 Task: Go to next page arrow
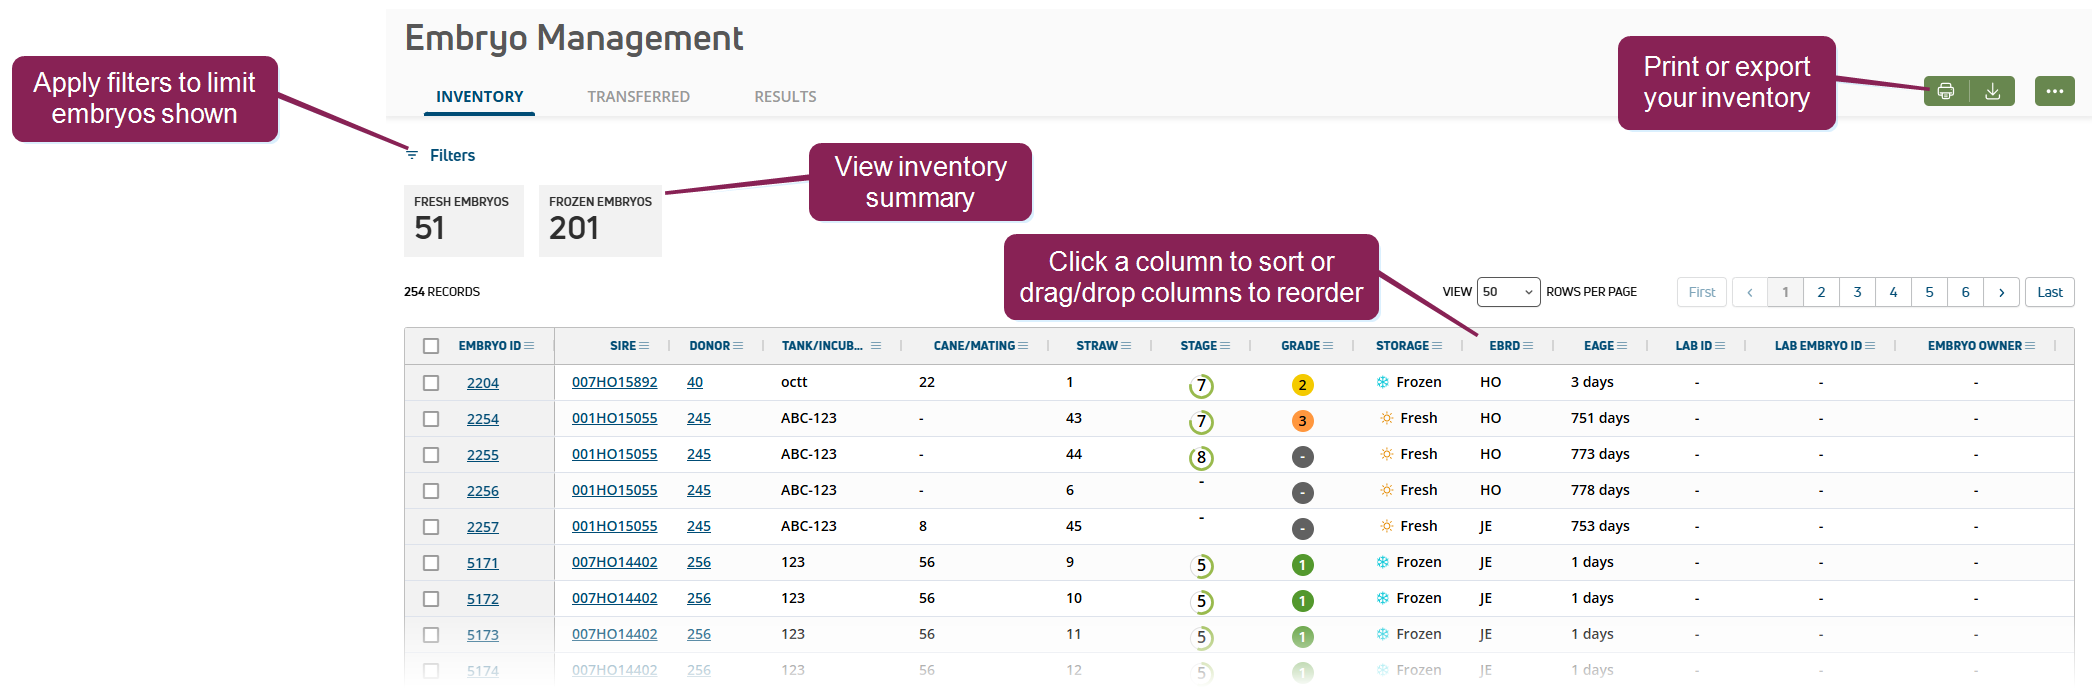click(x=2001, y=292)
